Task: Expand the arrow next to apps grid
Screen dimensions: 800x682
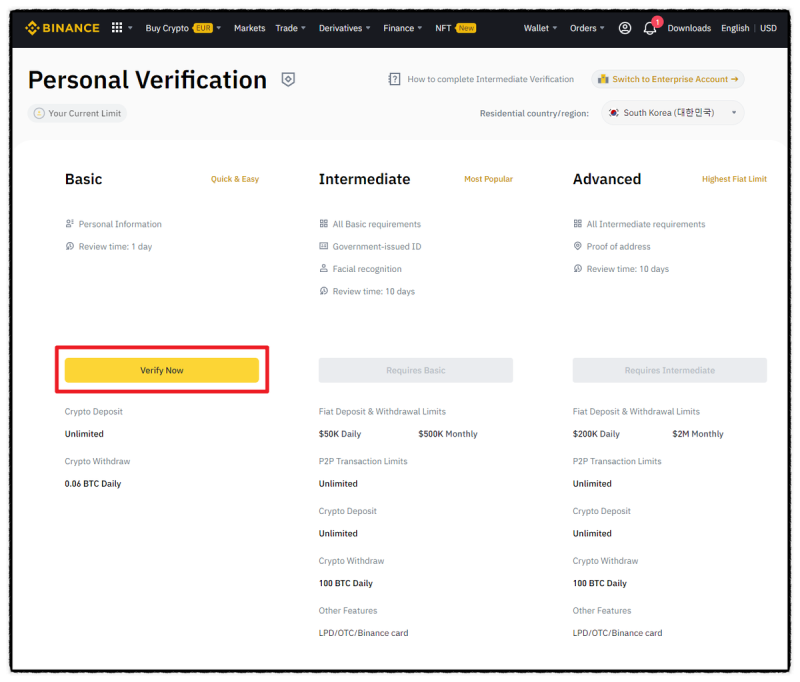Action: 130,28
